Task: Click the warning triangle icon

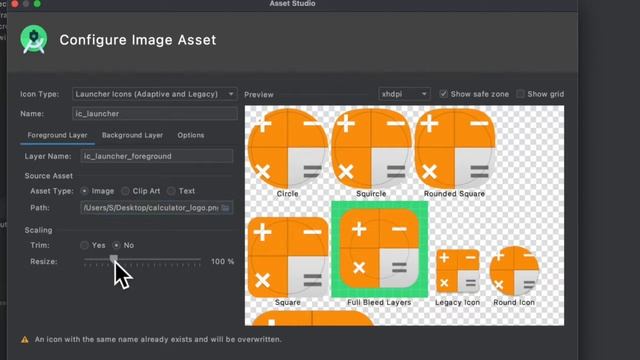Action: point(25,340)
